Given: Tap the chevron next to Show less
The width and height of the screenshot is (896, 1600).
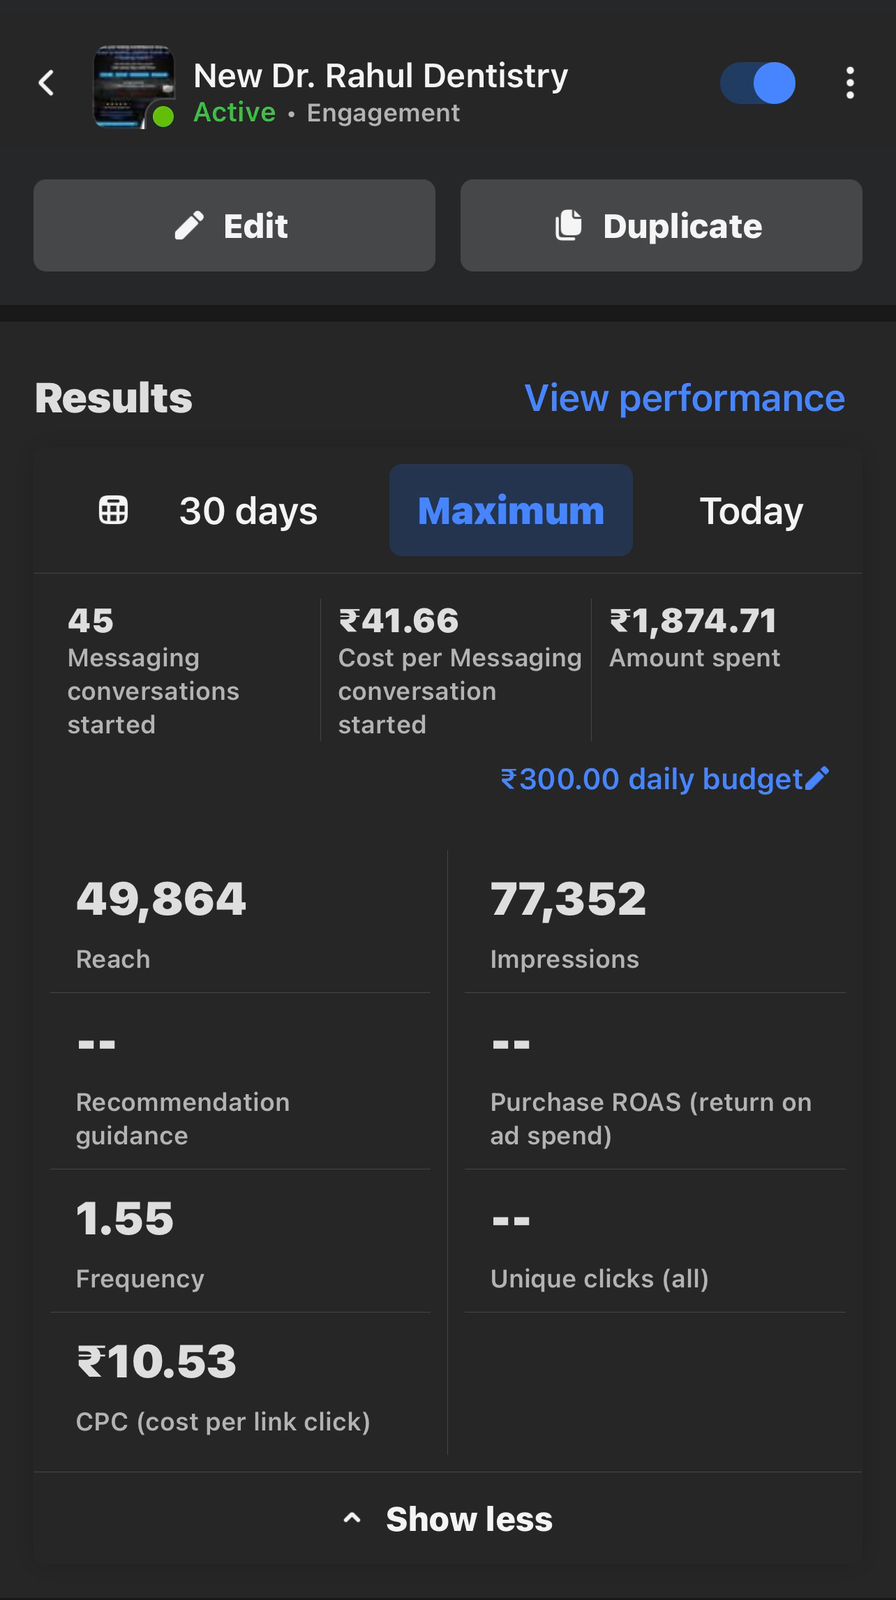Looking at the screenshot, I should click(352, 1518).
